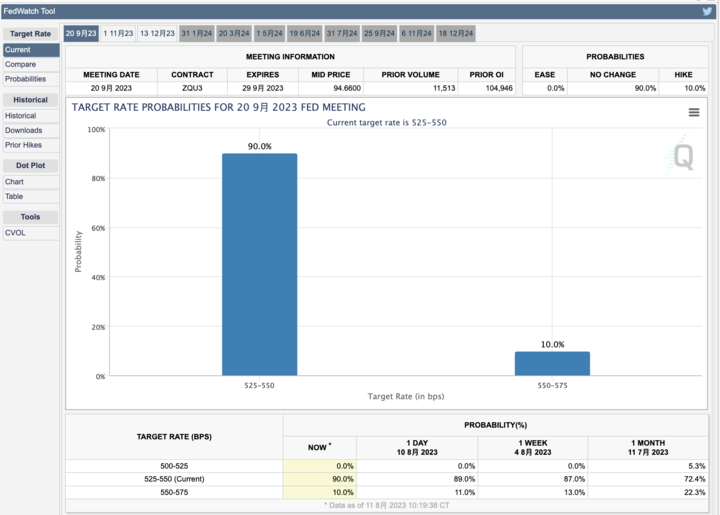Click the data timestamp footnote
This screenshot has width=720, height=515.
pos(387,505)
